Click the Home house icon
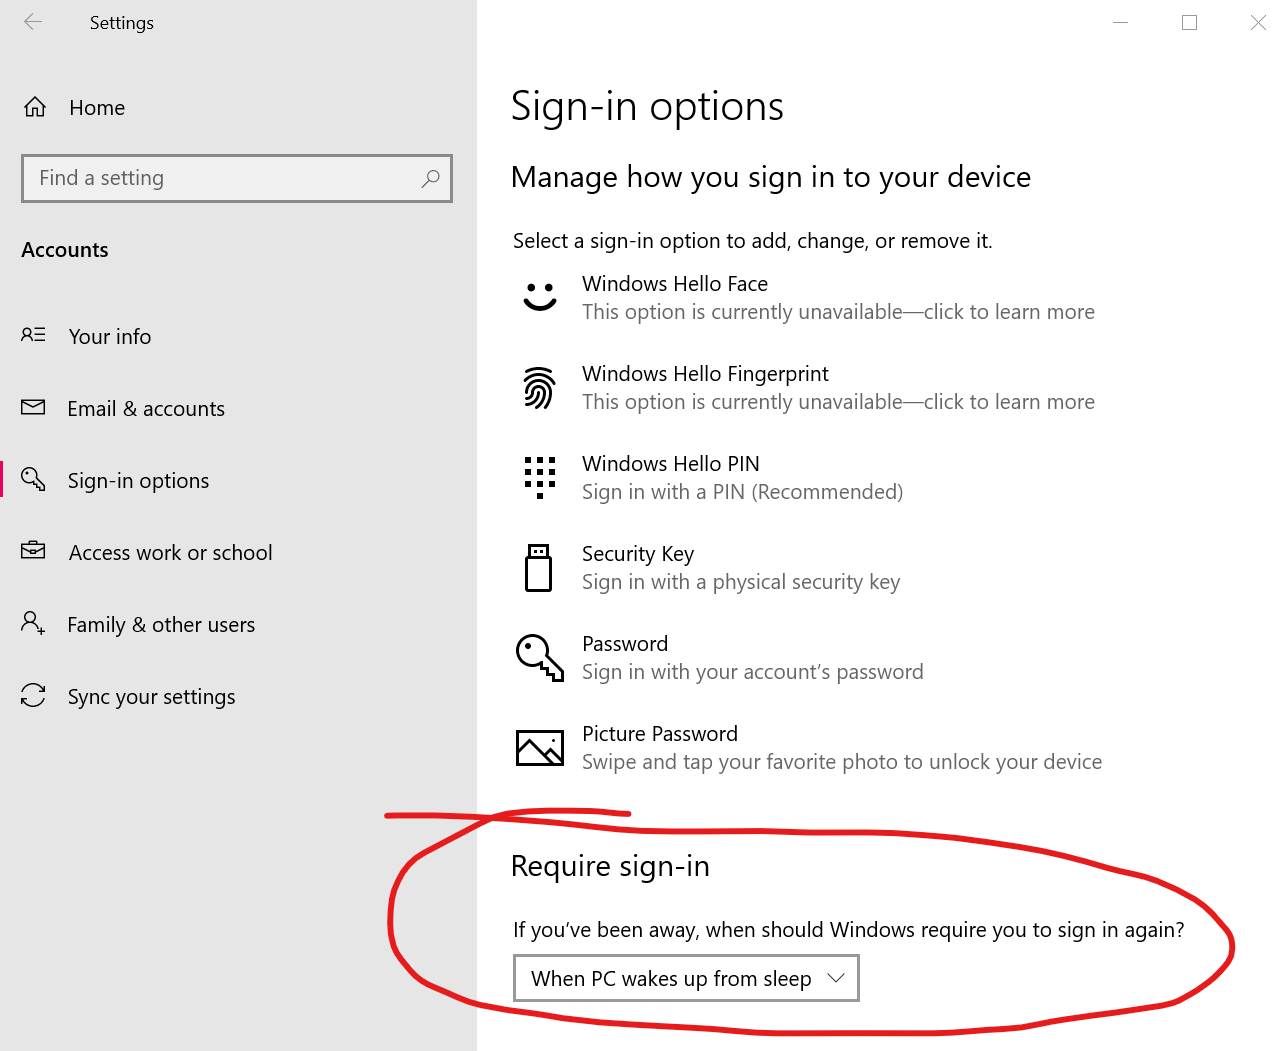This screenshot has width=1285, height=1051. [x=35, y=107]
